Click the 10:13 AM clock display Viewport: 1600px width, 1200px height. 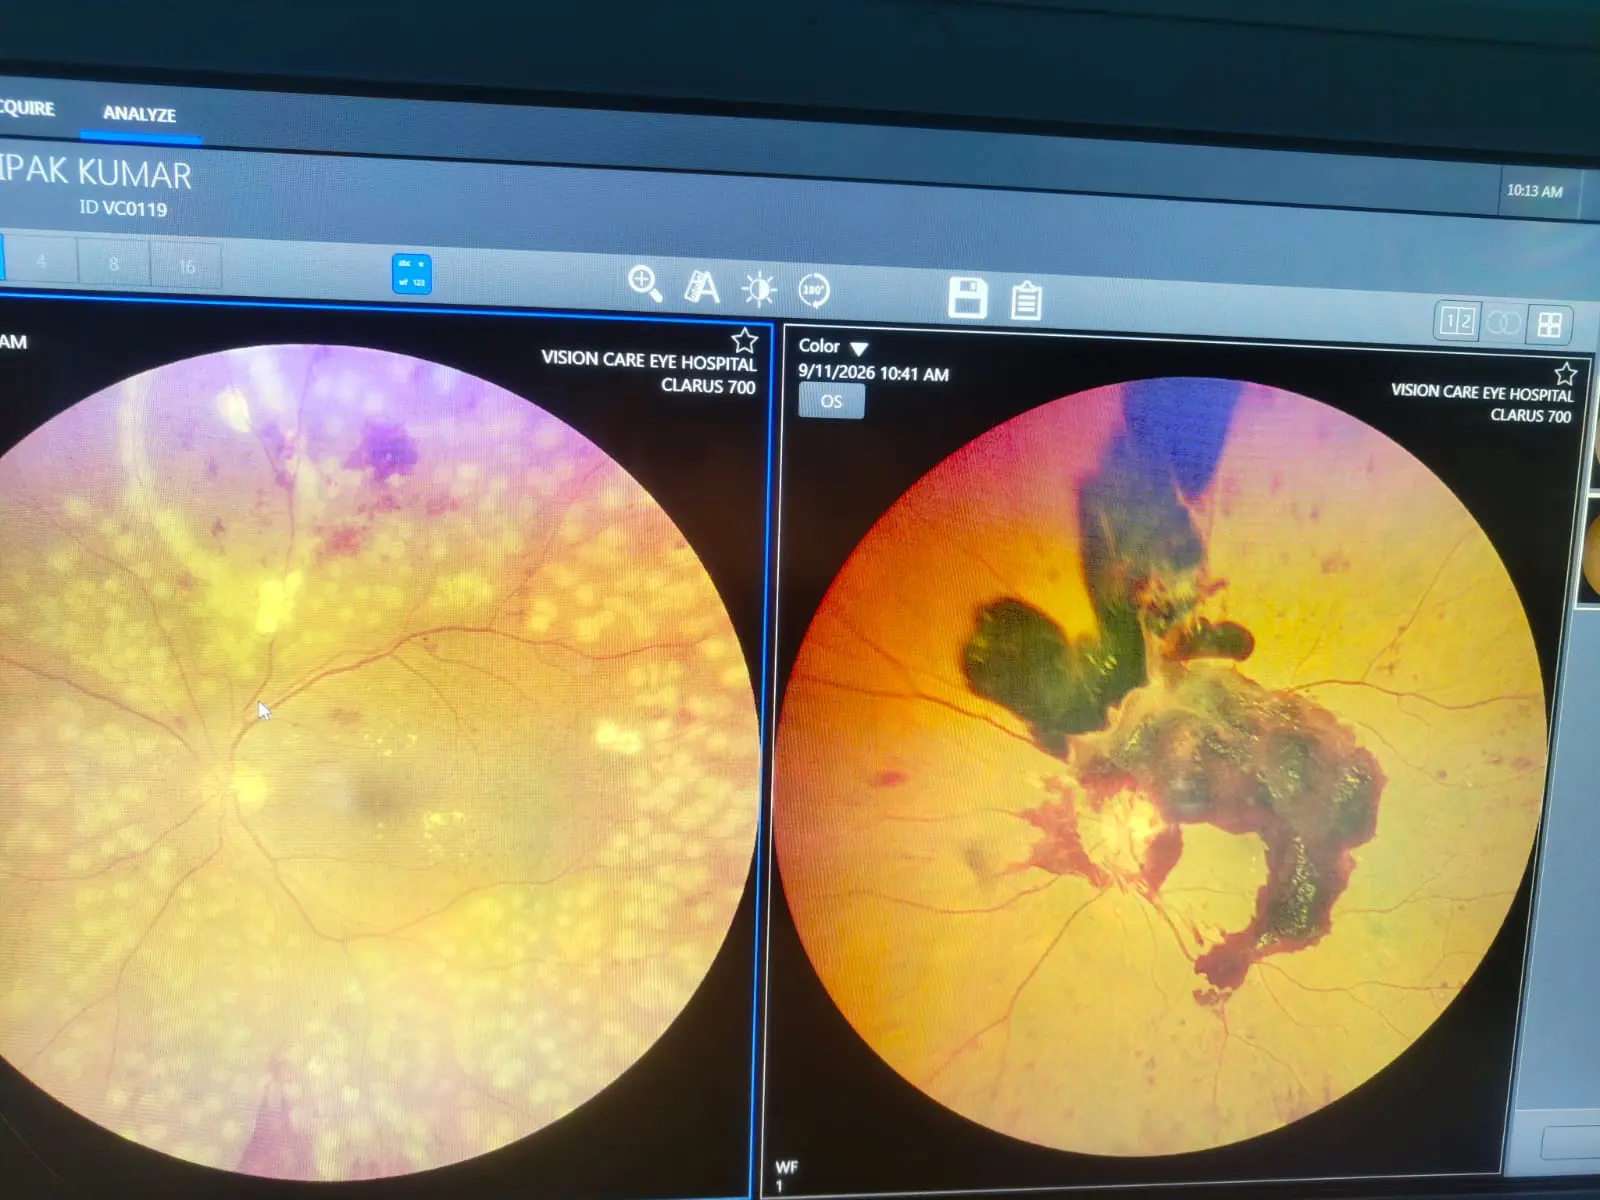click(1534, 190)
